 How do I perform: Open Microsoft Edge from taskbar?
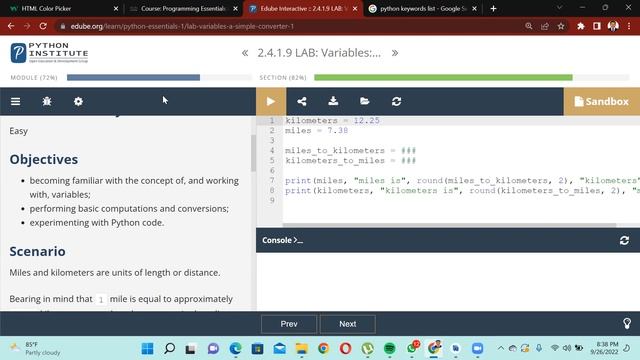(x=236, y=349)
